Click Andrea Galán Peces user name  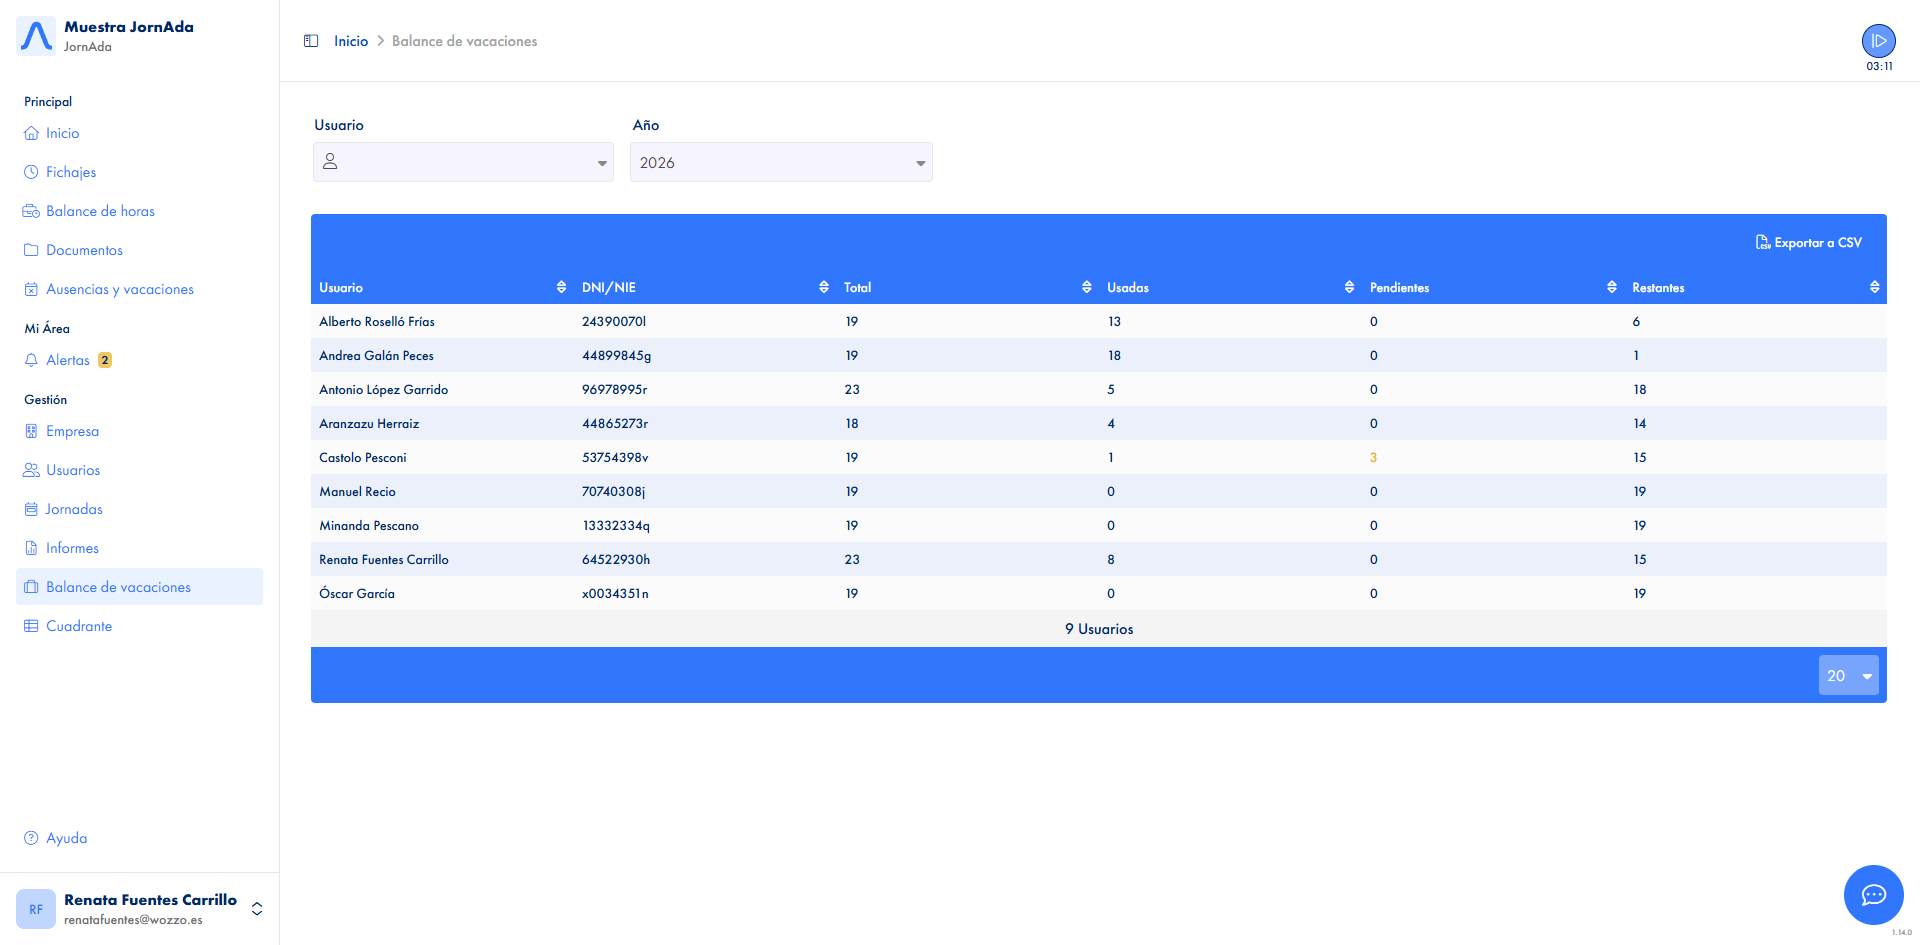tap(376, 356)
